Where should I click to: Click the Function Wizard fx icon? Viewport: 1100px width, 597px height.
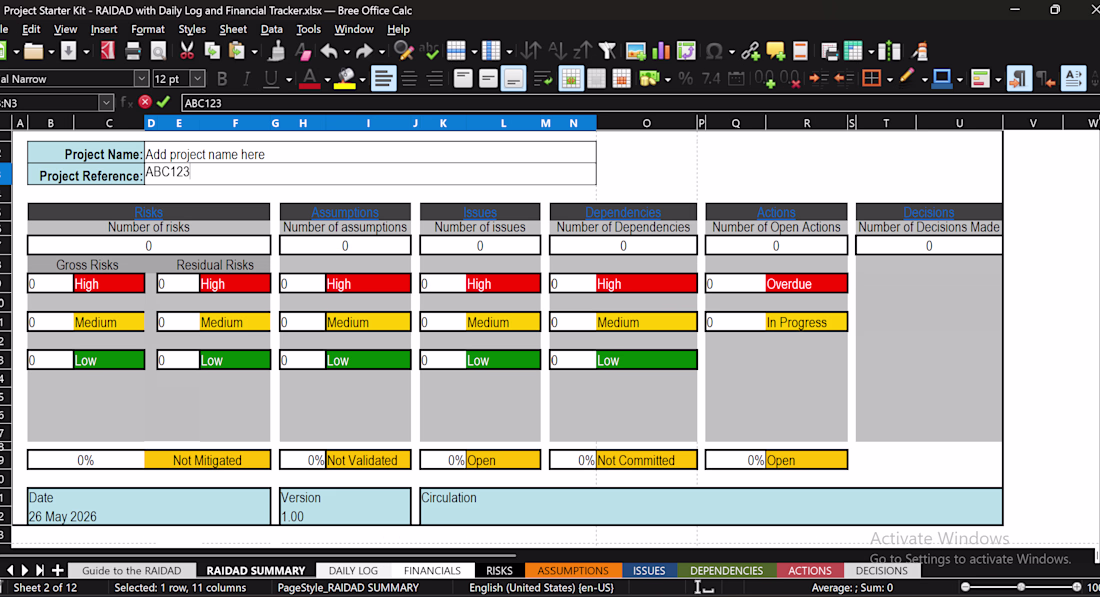pyautogui.click(x=126, y=102)
